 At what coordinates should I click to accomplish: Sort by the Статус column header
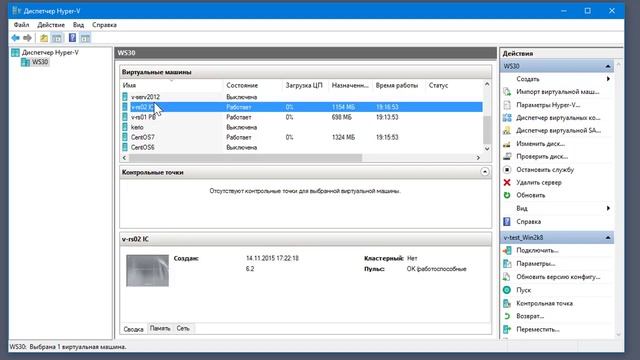(453, 85)
